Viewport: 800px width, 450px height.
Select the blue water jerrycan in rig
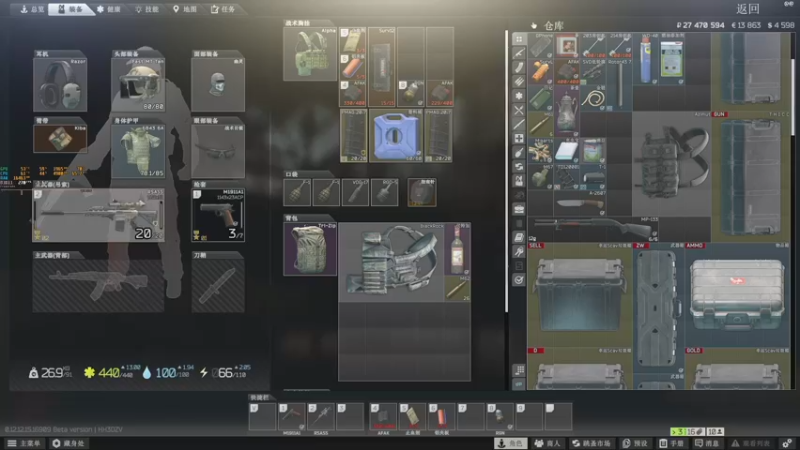click(395, 135)
